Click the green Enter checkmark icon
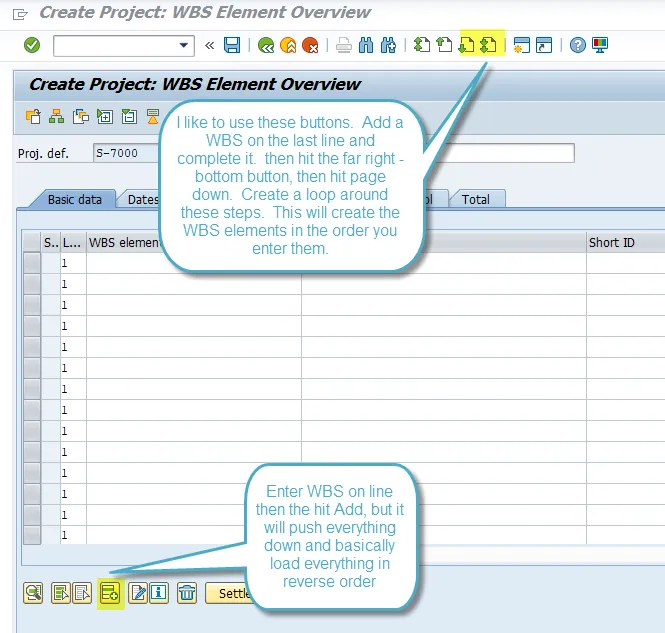This screenshot has width=665, height=633. (32, 45)
